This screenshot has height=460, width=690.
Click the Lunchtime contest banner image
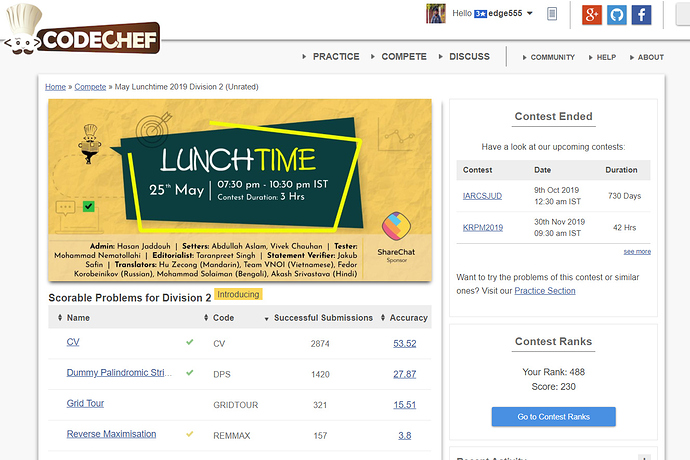tap(240, 190)
